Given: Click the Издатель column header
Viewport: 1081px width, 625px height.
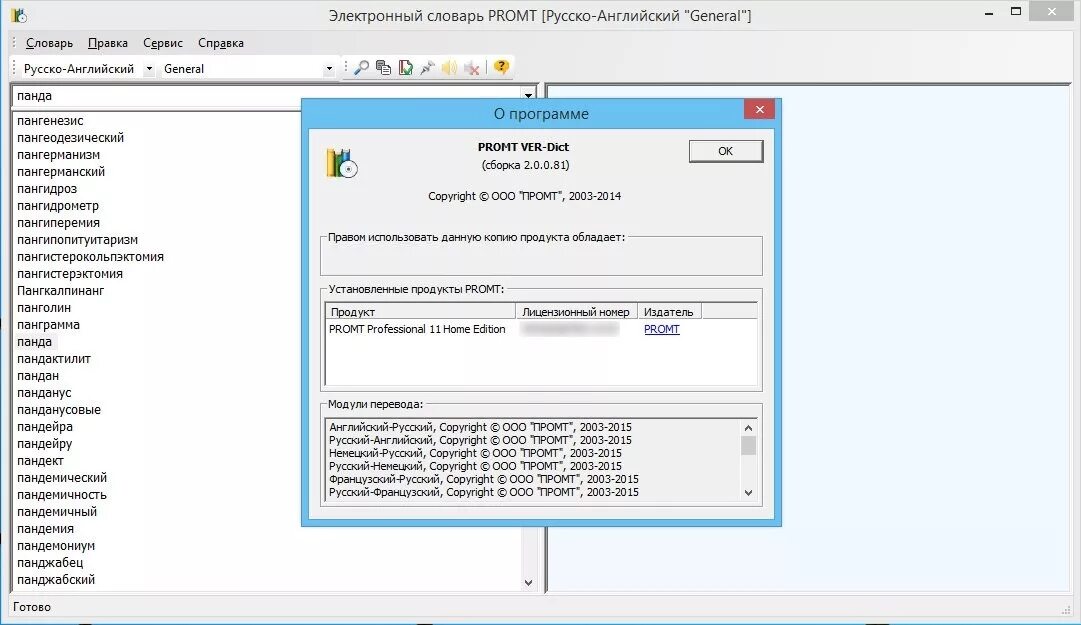Looking at the screenshot, I should click(x=669, y=311).
